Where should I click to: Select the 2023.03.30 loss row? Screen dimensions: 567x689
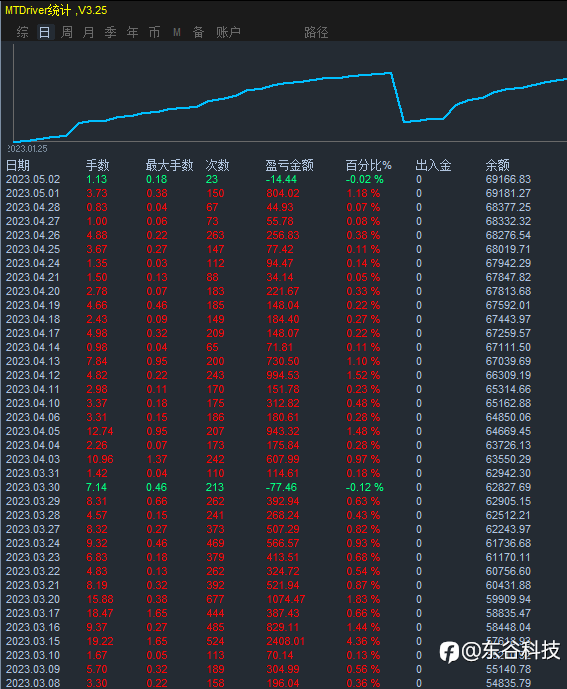(x=284, y=487)
